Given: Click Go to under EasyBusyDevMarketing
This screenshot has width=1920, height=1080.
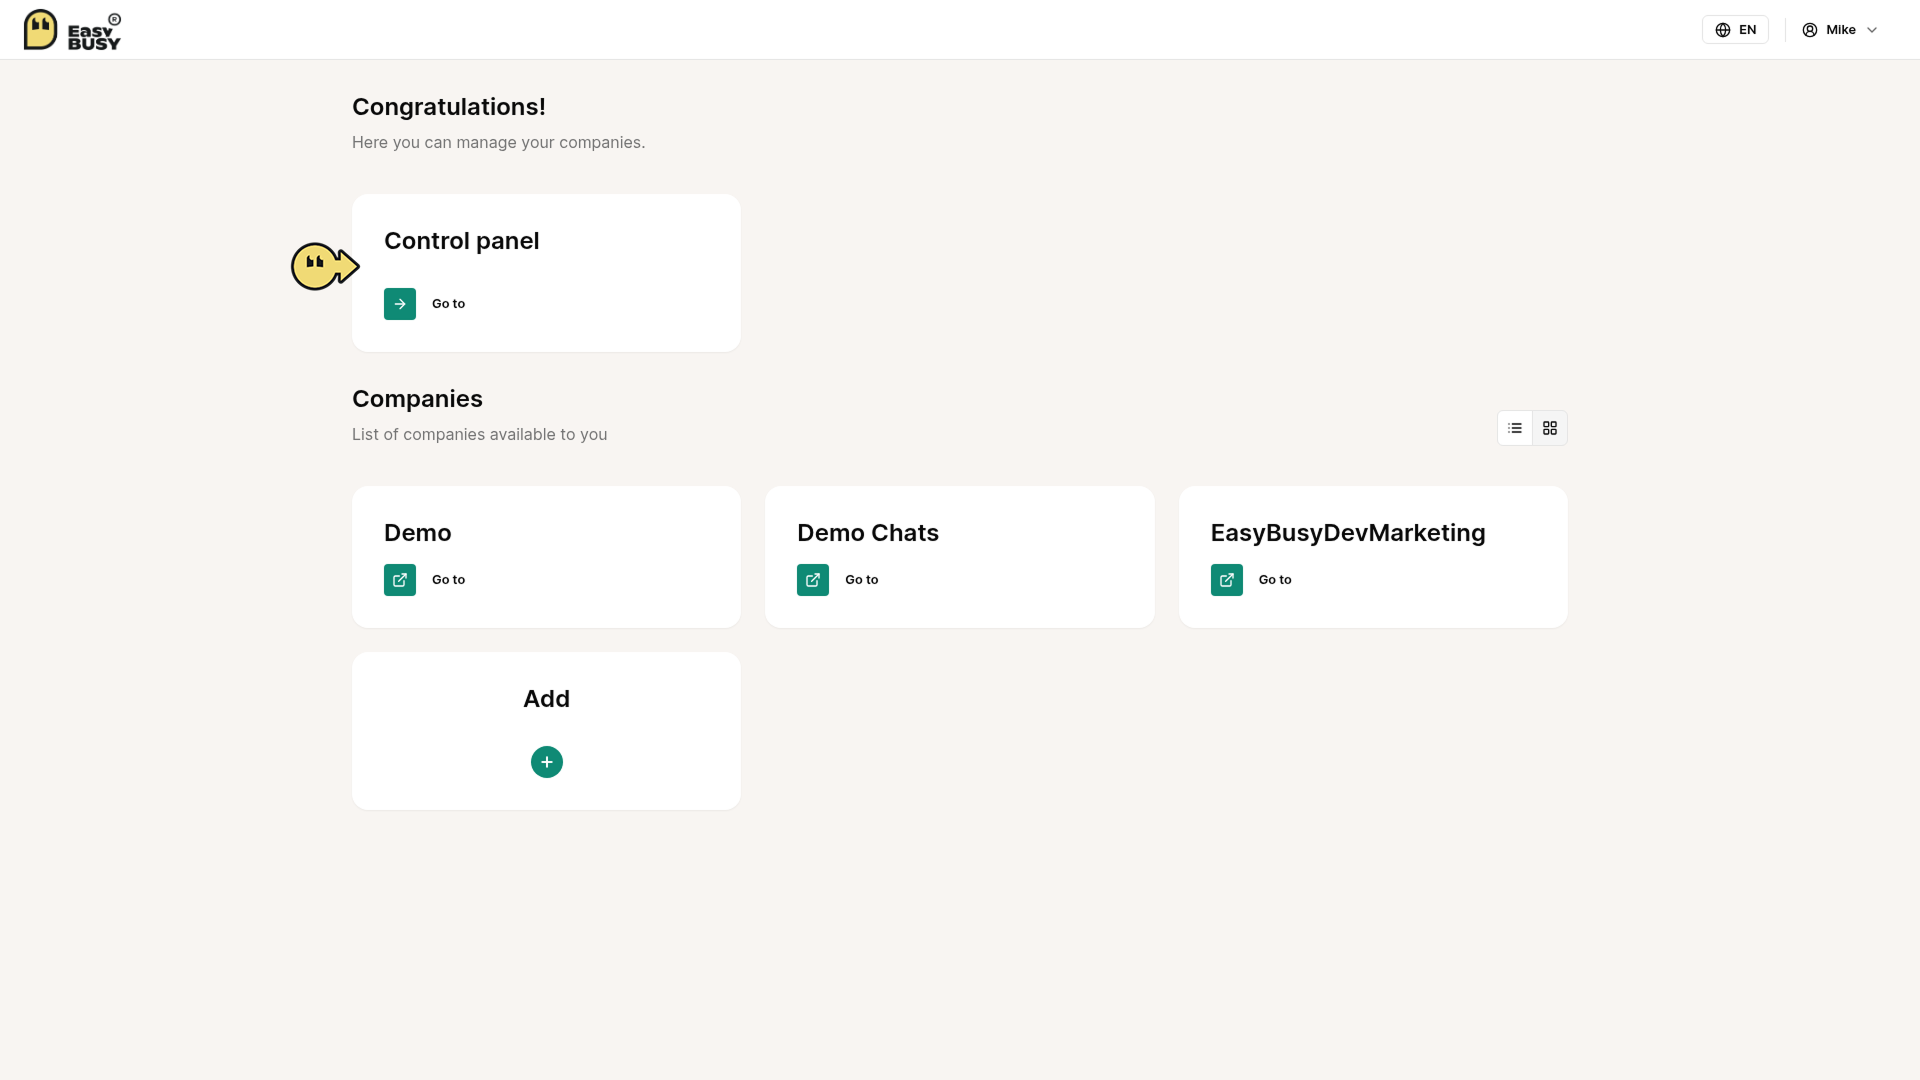Looking at the screenshot, I should 1275,580.
